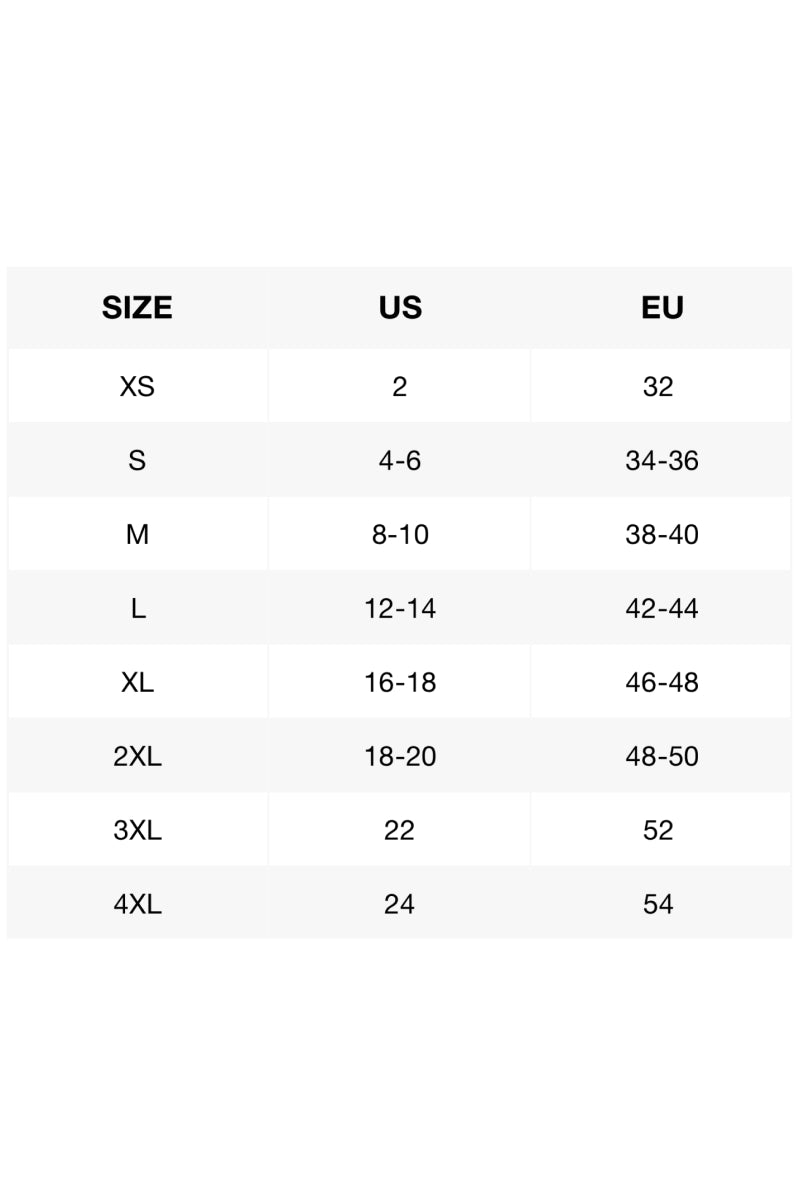Click EU size value 34-36
The width and height of the screenshot is (800, 1200).
pyautogui.click(x=662, y=460)
